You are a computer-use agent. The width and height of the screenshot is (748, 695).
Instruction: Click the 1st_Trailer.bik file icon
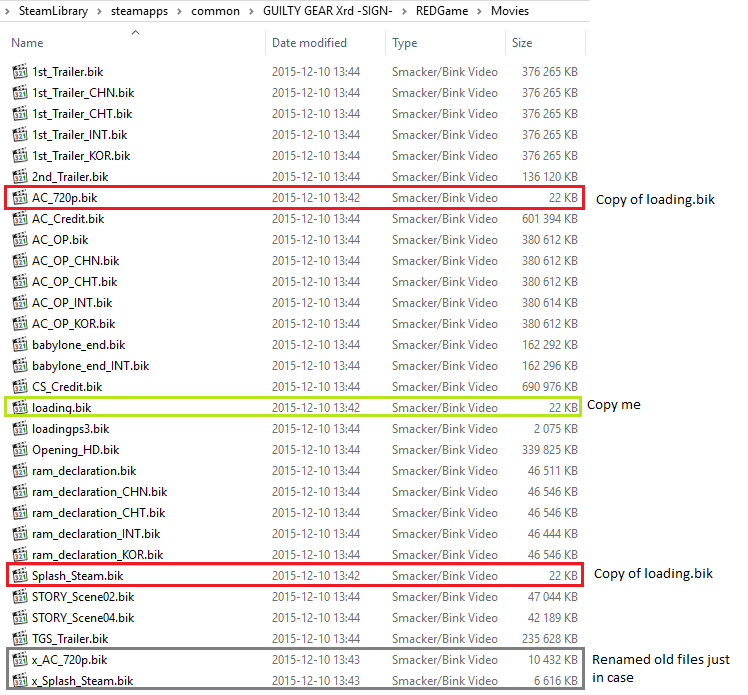(x=20, y=72)
